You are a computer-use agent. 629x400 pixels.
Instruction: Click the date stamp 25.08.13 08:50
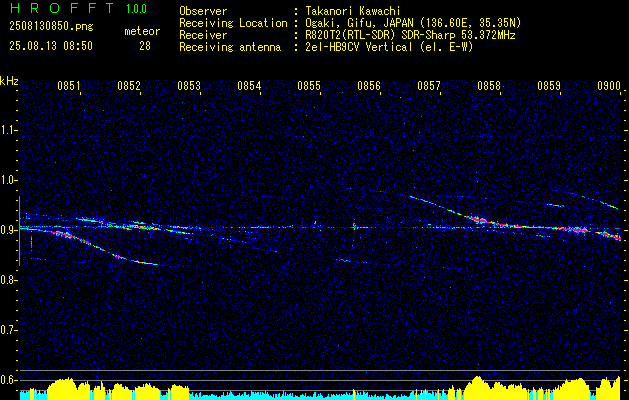coord(51,46)
